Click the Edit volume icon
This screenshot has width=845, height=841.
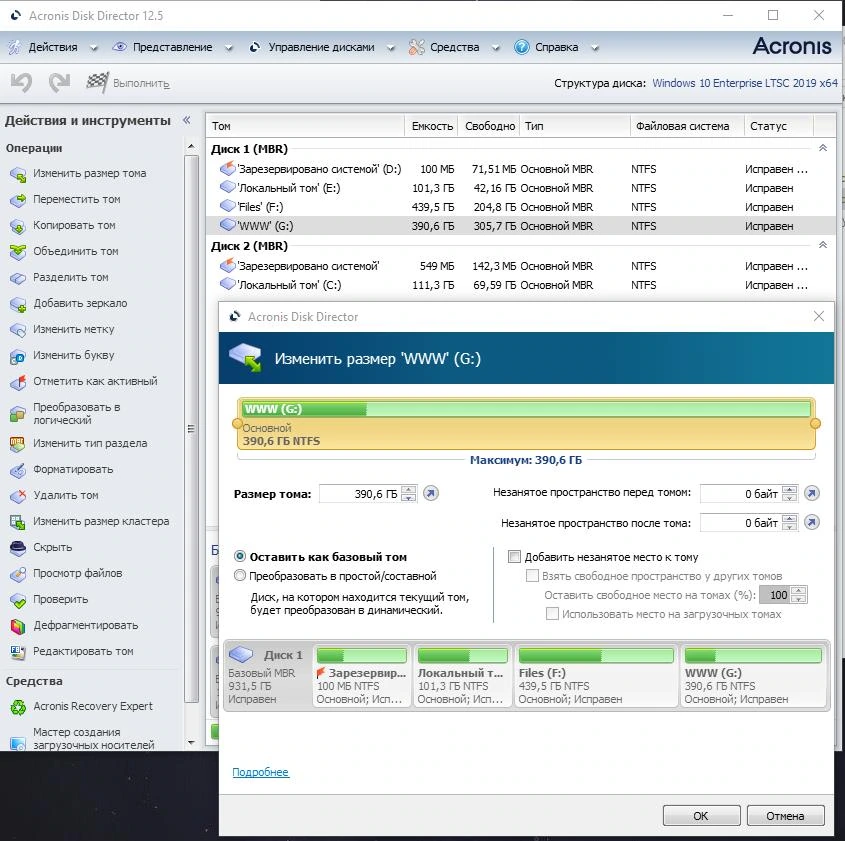pos(18,652)
